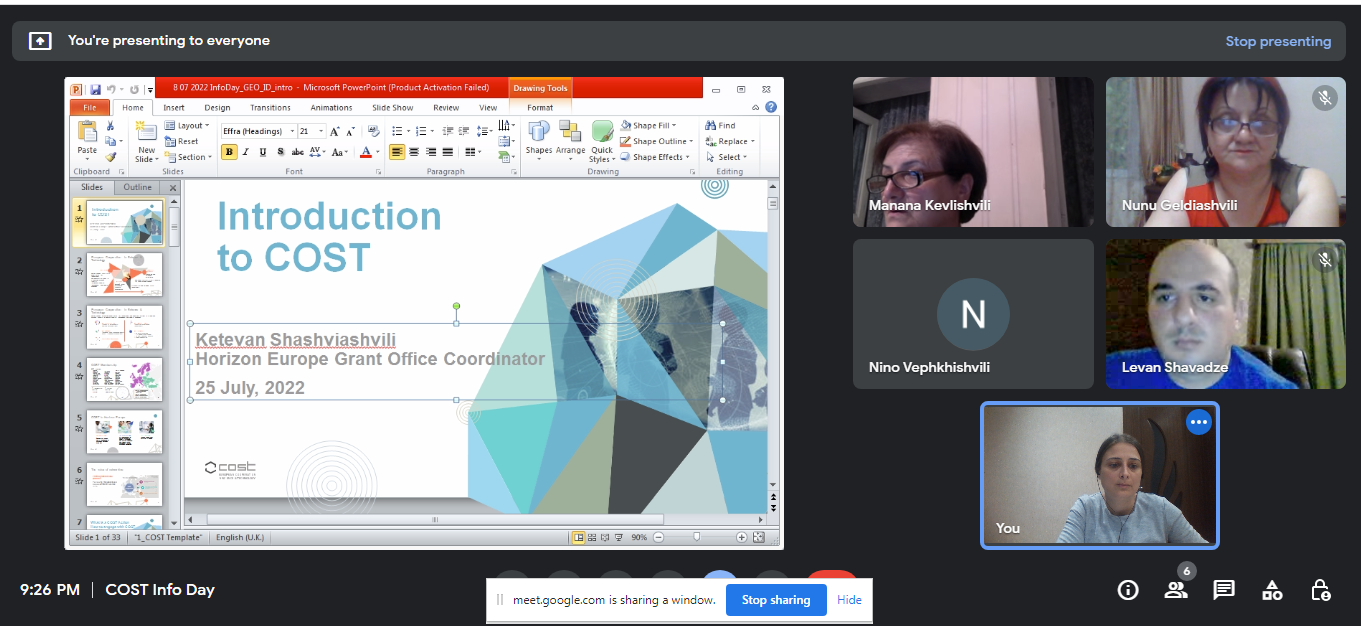Click the Stop sharing button
The height and width of the screenshot is (626, 1361).
(x=776, y=600)
